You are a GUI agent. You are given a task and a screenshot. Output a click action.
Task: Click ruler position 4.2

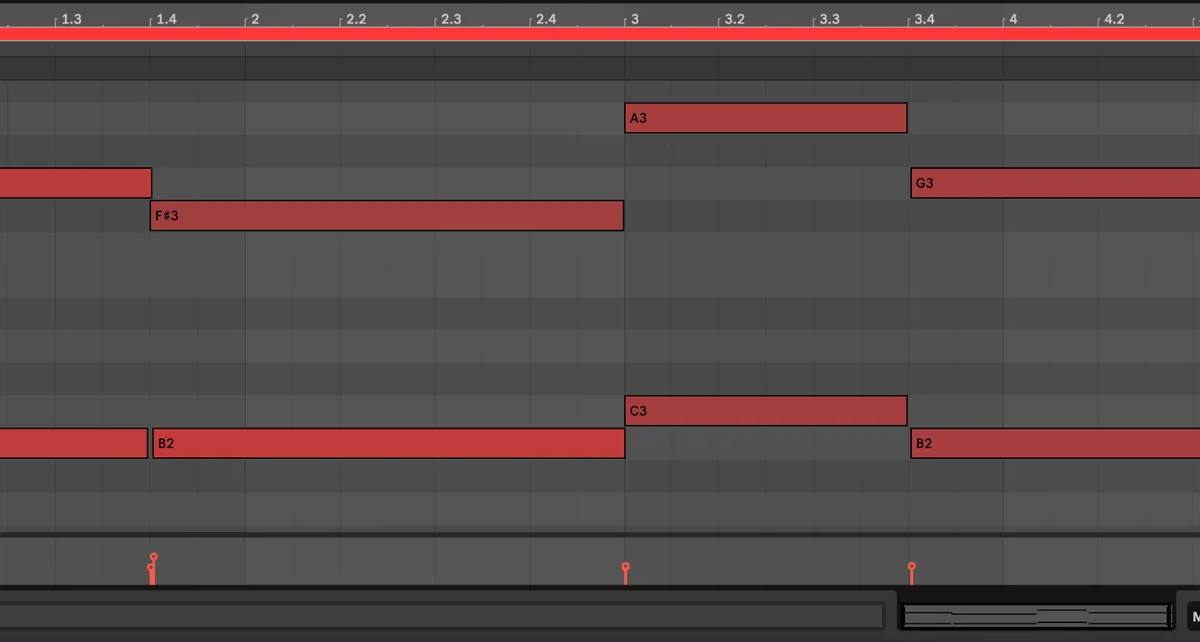pos(1113,18)
